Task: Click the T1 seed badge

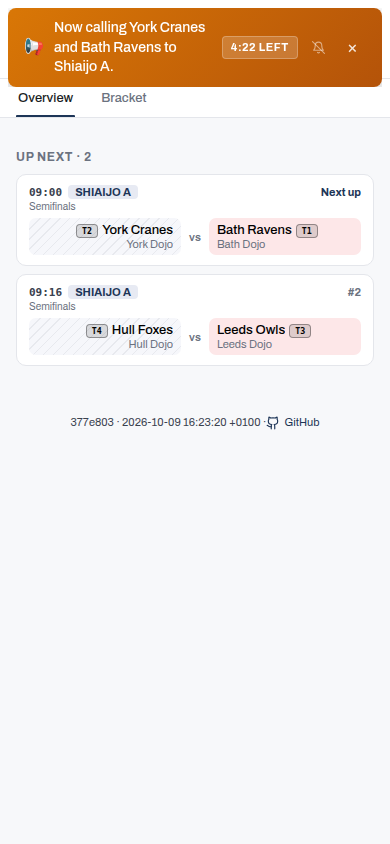Action: (307, 231)
